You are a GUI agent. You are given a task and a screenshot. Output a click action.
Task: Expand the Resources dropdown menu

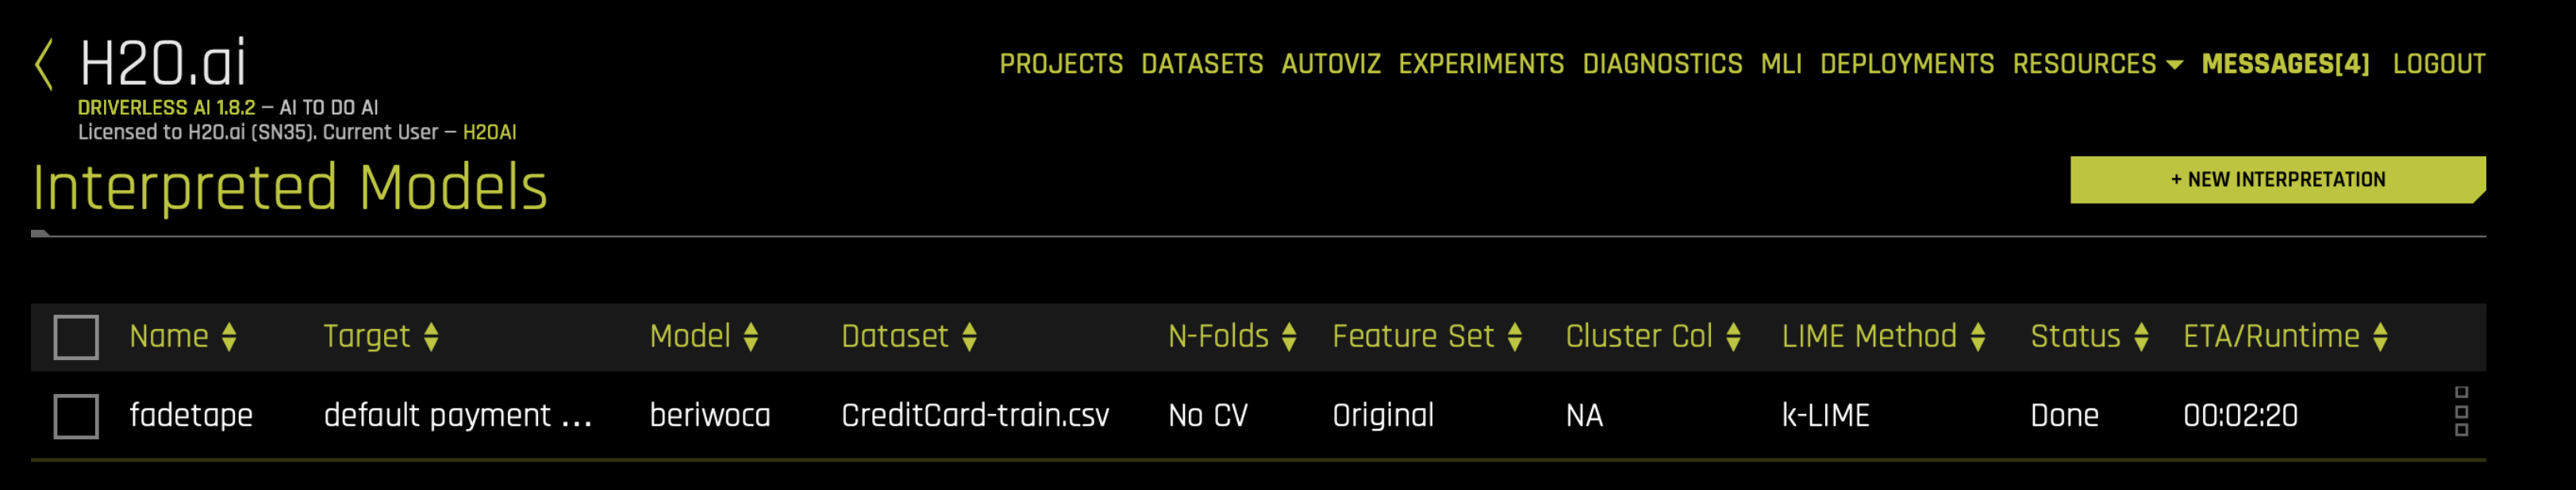(2097, 64)
